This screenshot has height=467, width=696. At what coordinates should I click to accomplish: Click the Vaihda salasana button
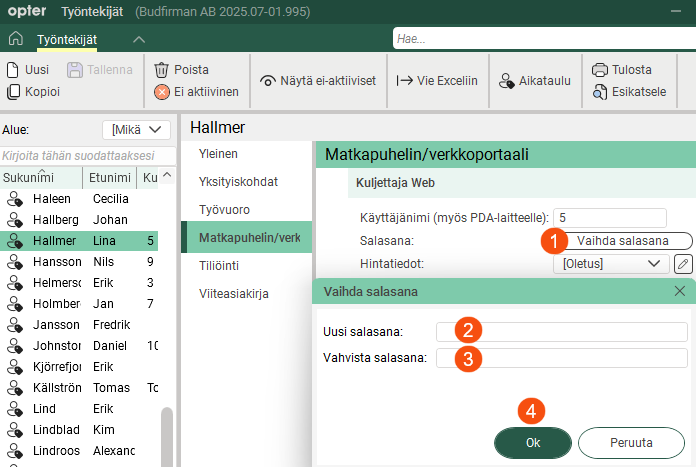click(622, 241)
